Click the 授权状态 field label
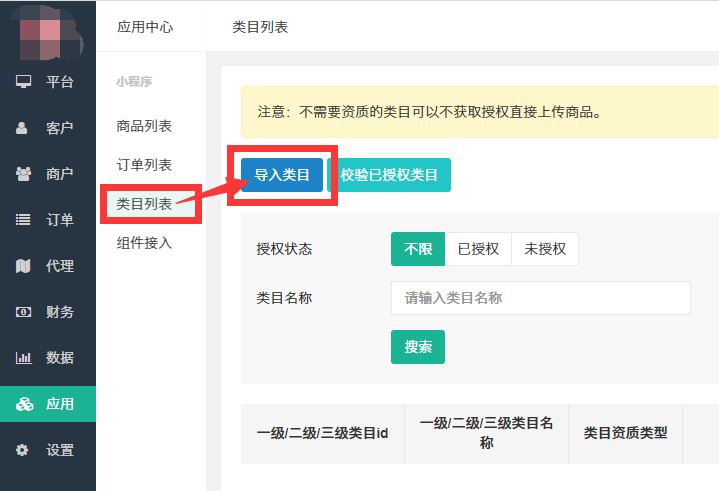 [x=284, y=249]
